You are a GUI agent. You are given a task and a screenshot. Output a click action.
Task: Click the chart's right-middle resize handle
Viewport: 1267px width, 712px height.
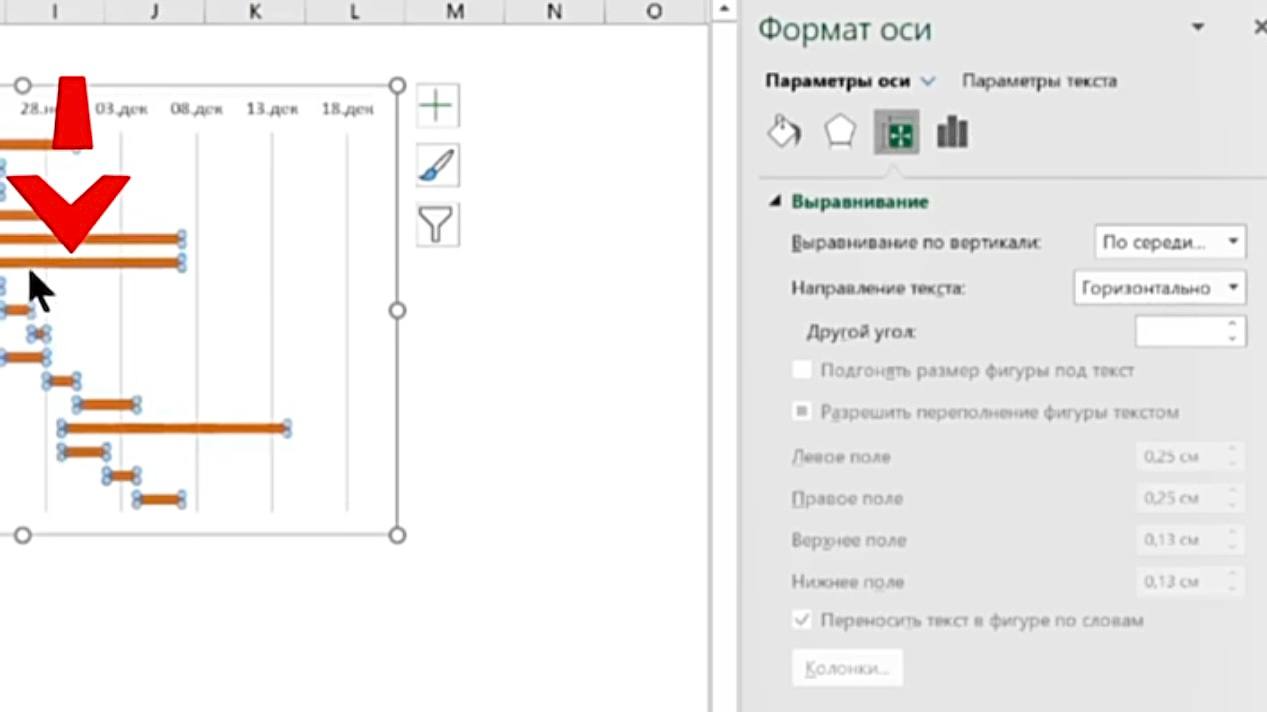[397, 311]
